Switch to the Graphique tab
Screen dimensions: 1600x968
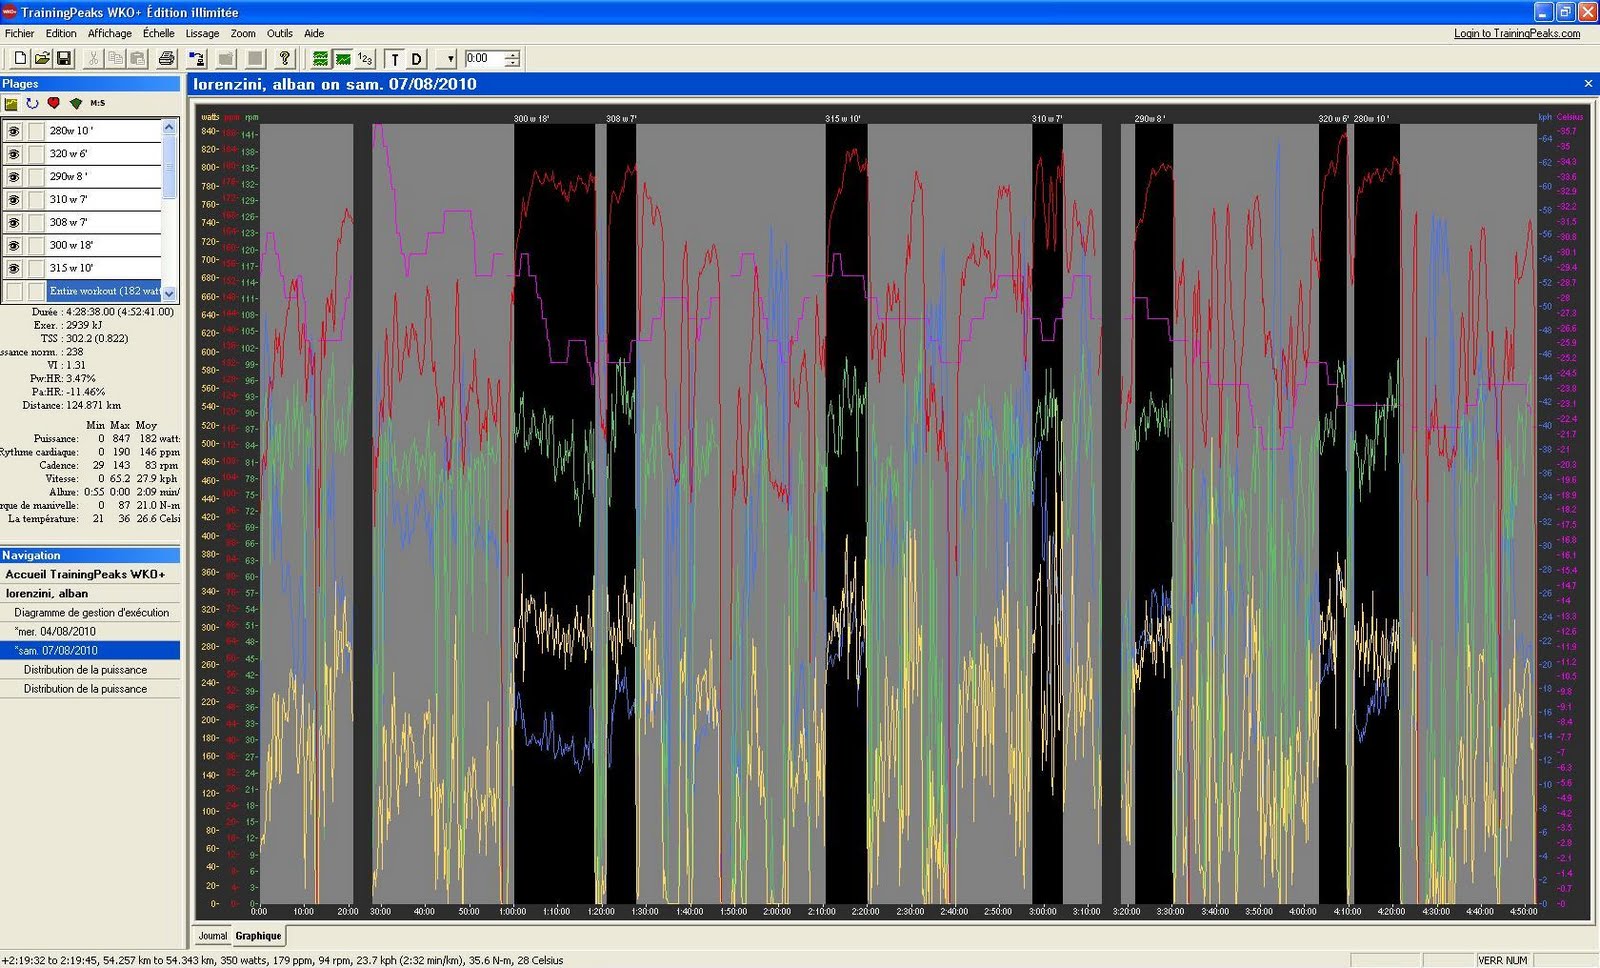point(258,936)
